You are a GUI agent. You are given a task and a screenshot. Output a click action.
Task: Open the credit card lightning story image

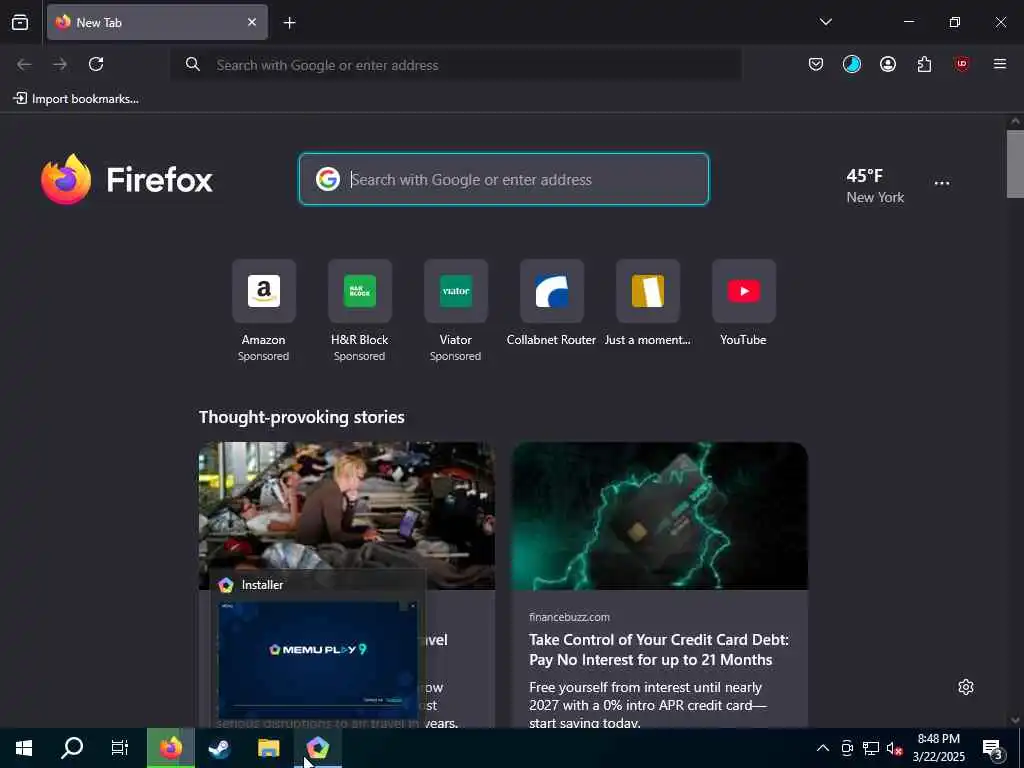[660, 516]
